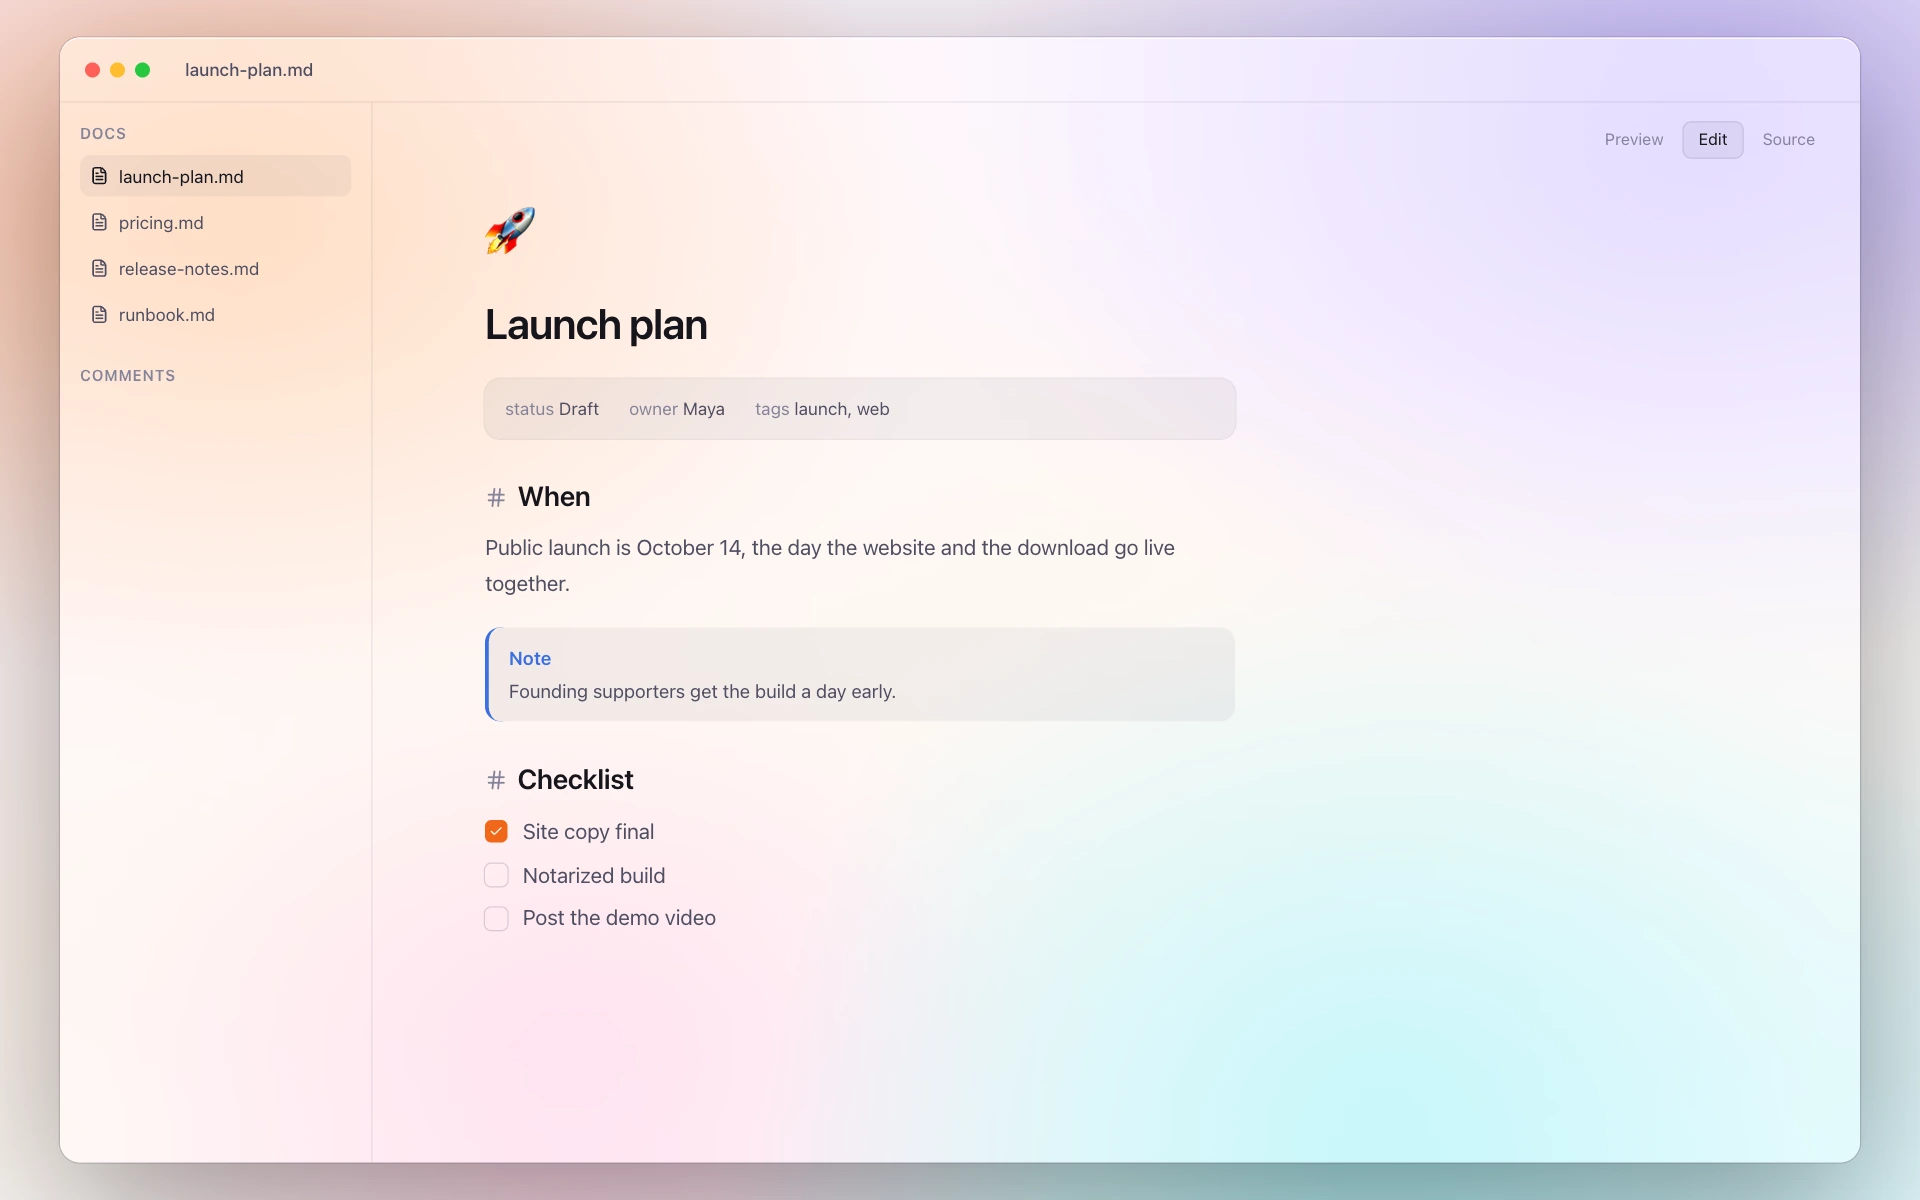Select the Edit mode tab

[1712, 140]
